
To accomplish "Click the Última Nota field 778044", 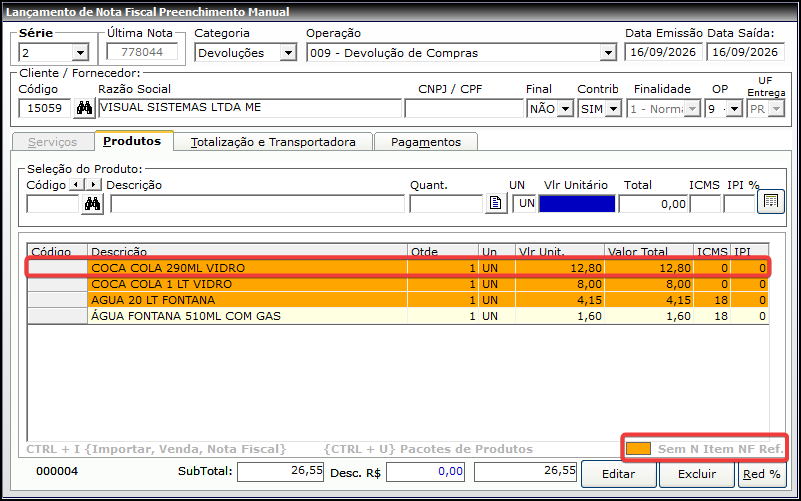I will coord(142,52).
